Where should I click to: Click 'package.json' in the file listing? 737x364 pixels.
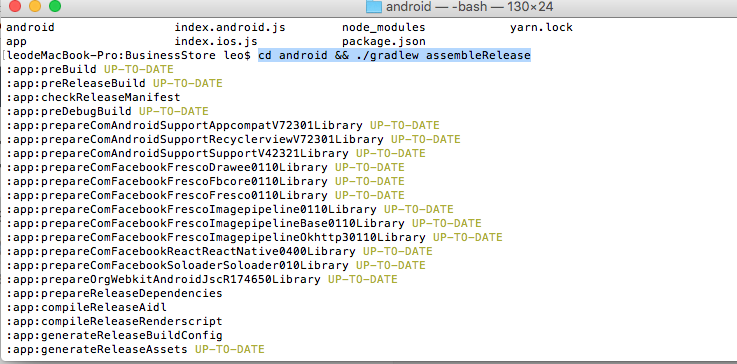pyautogui.click(x=384, y=41)
